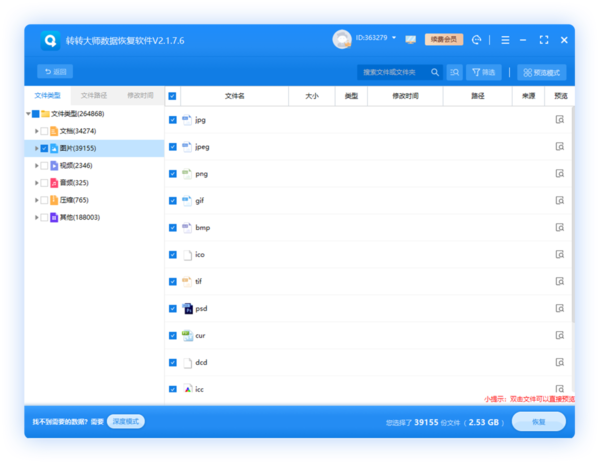Open the account dropdown next to ID:363279
Viewport: 600px width, 464px height.
point(395,38)
